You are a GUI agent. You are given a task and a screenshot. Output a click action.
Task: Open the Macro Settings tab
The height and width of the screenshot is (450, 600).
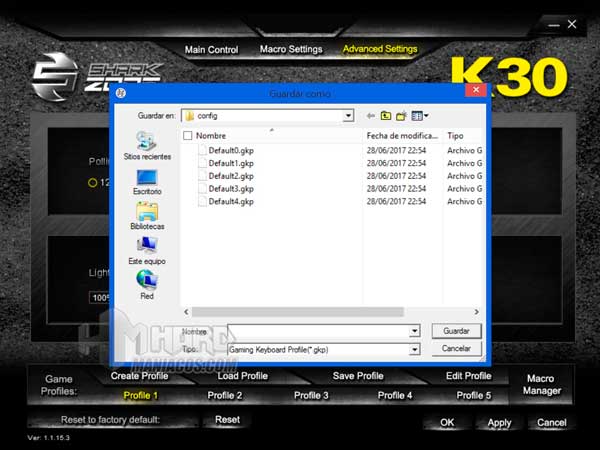point(291,49)
